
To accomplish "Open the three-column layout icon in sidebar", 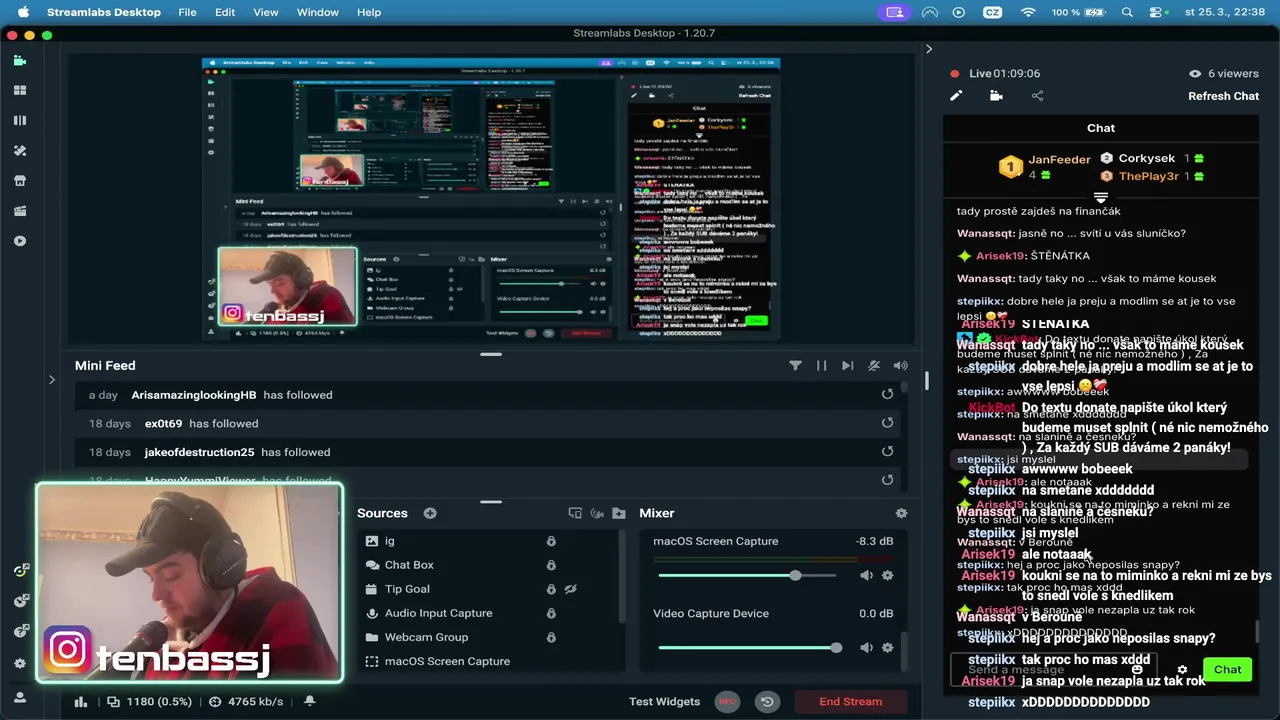I will 19,120.
